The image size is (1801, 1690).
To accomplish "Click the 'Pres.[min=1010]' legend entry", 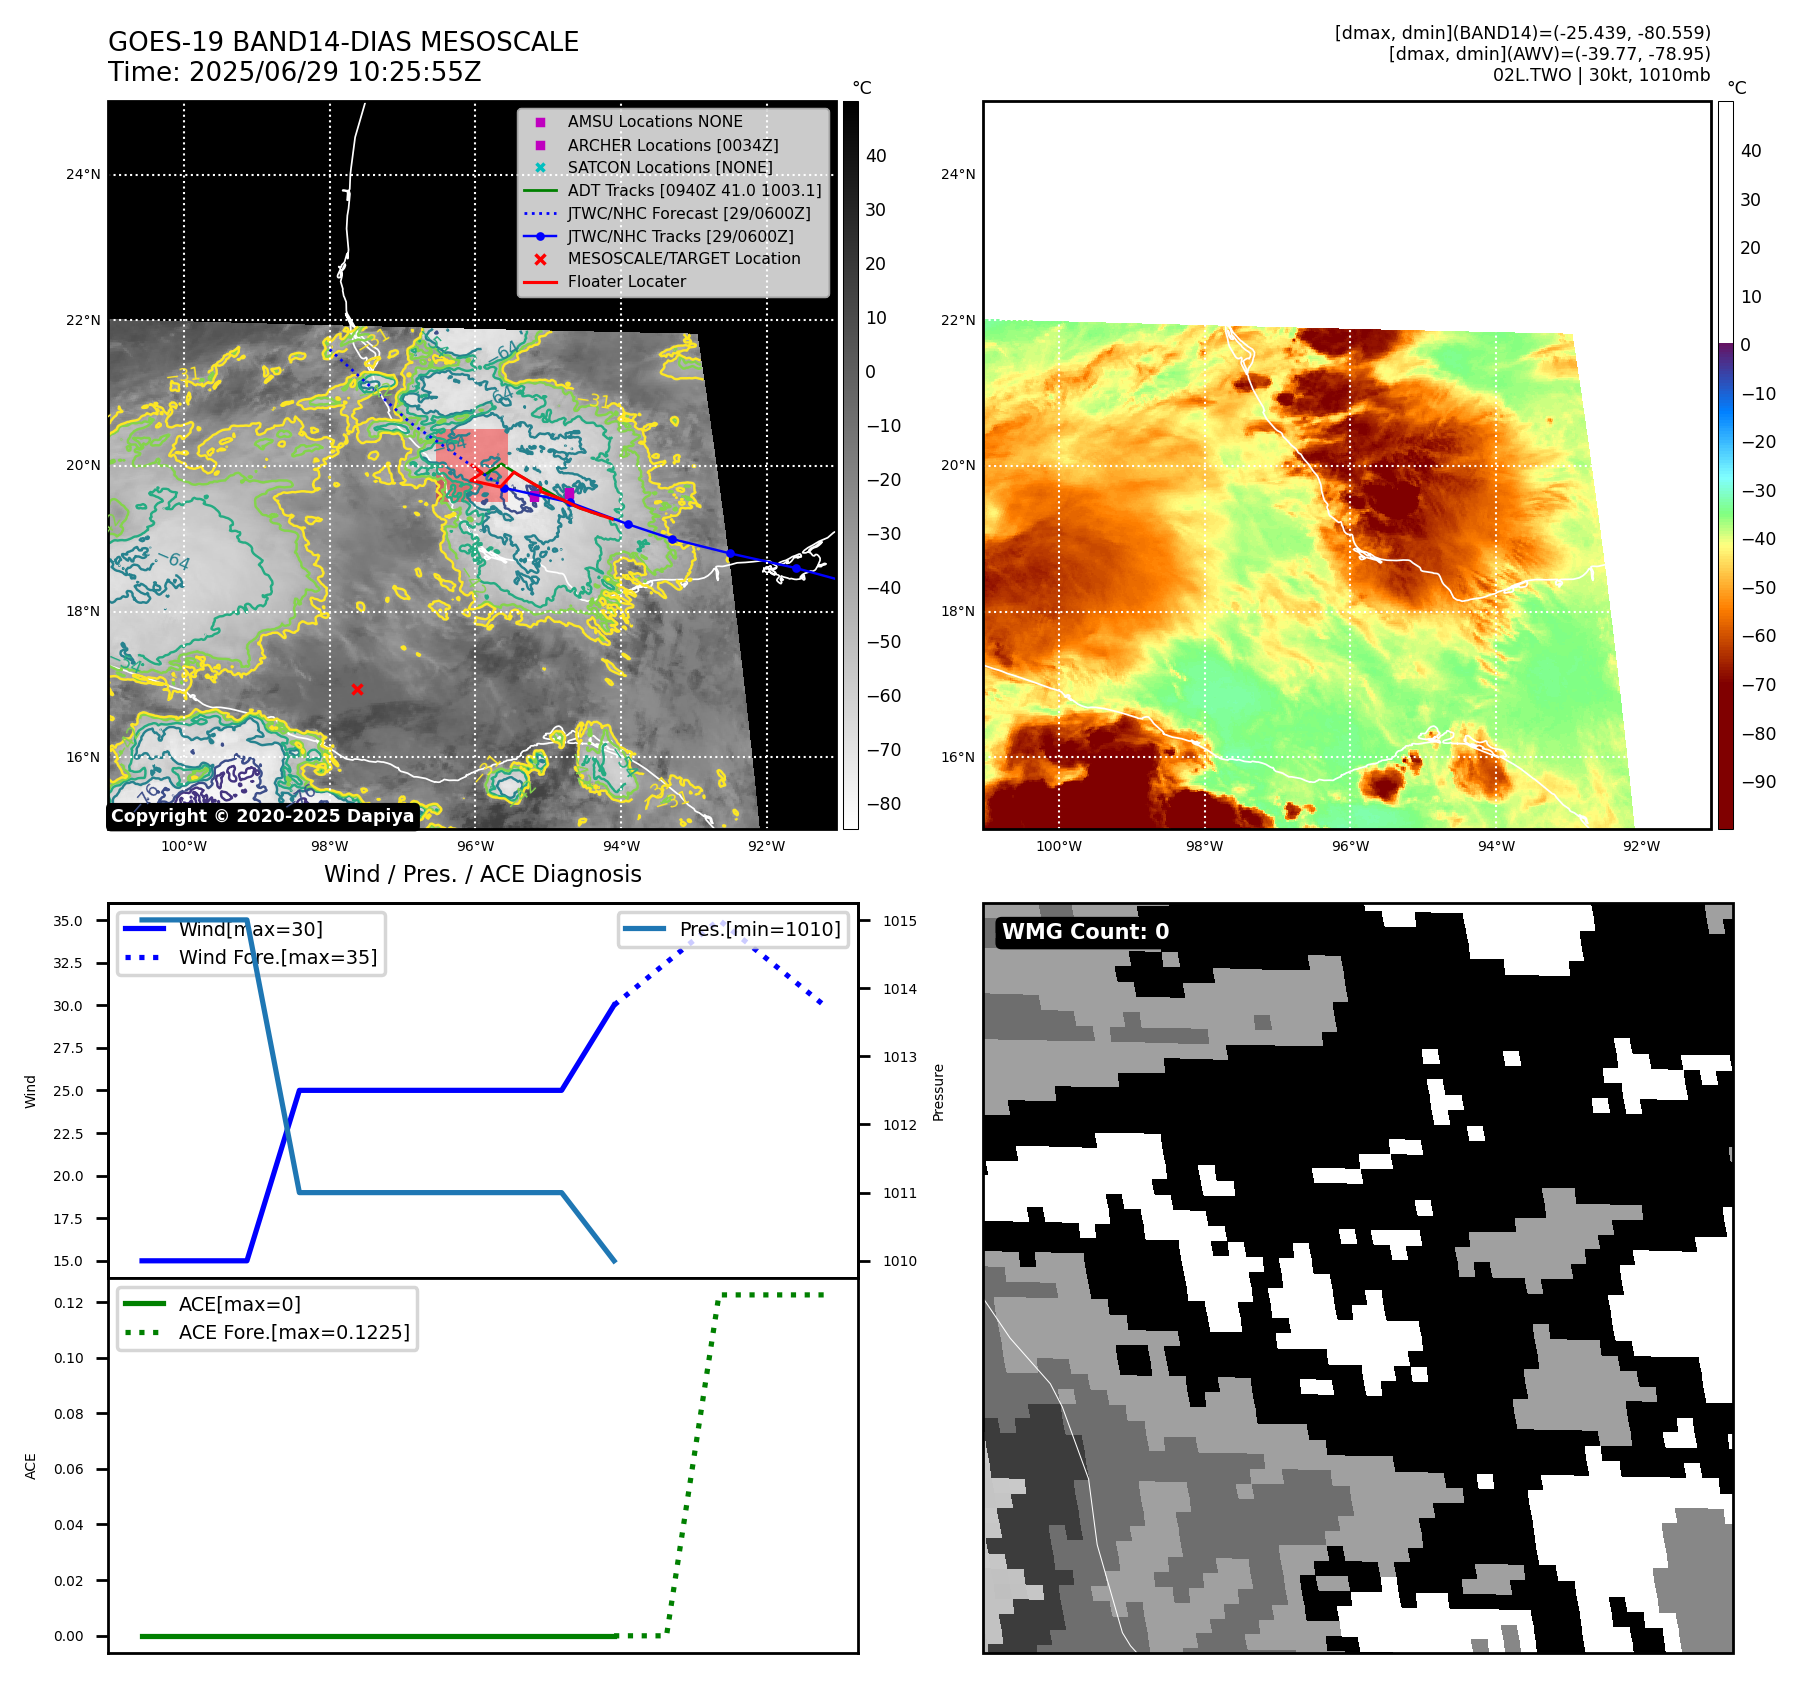I will (760, 929).
